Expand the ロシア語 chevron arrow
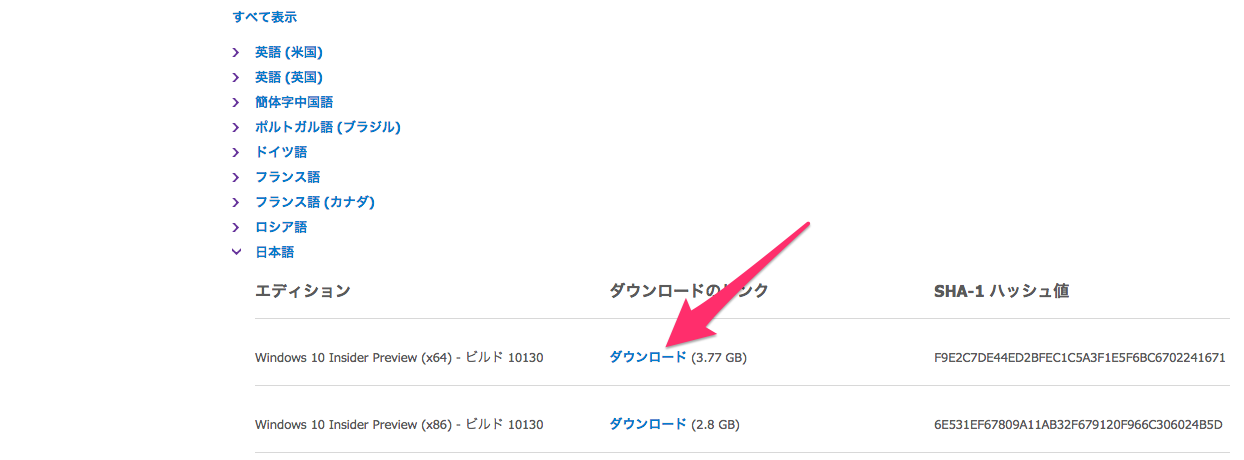 (x=236, y=227)
